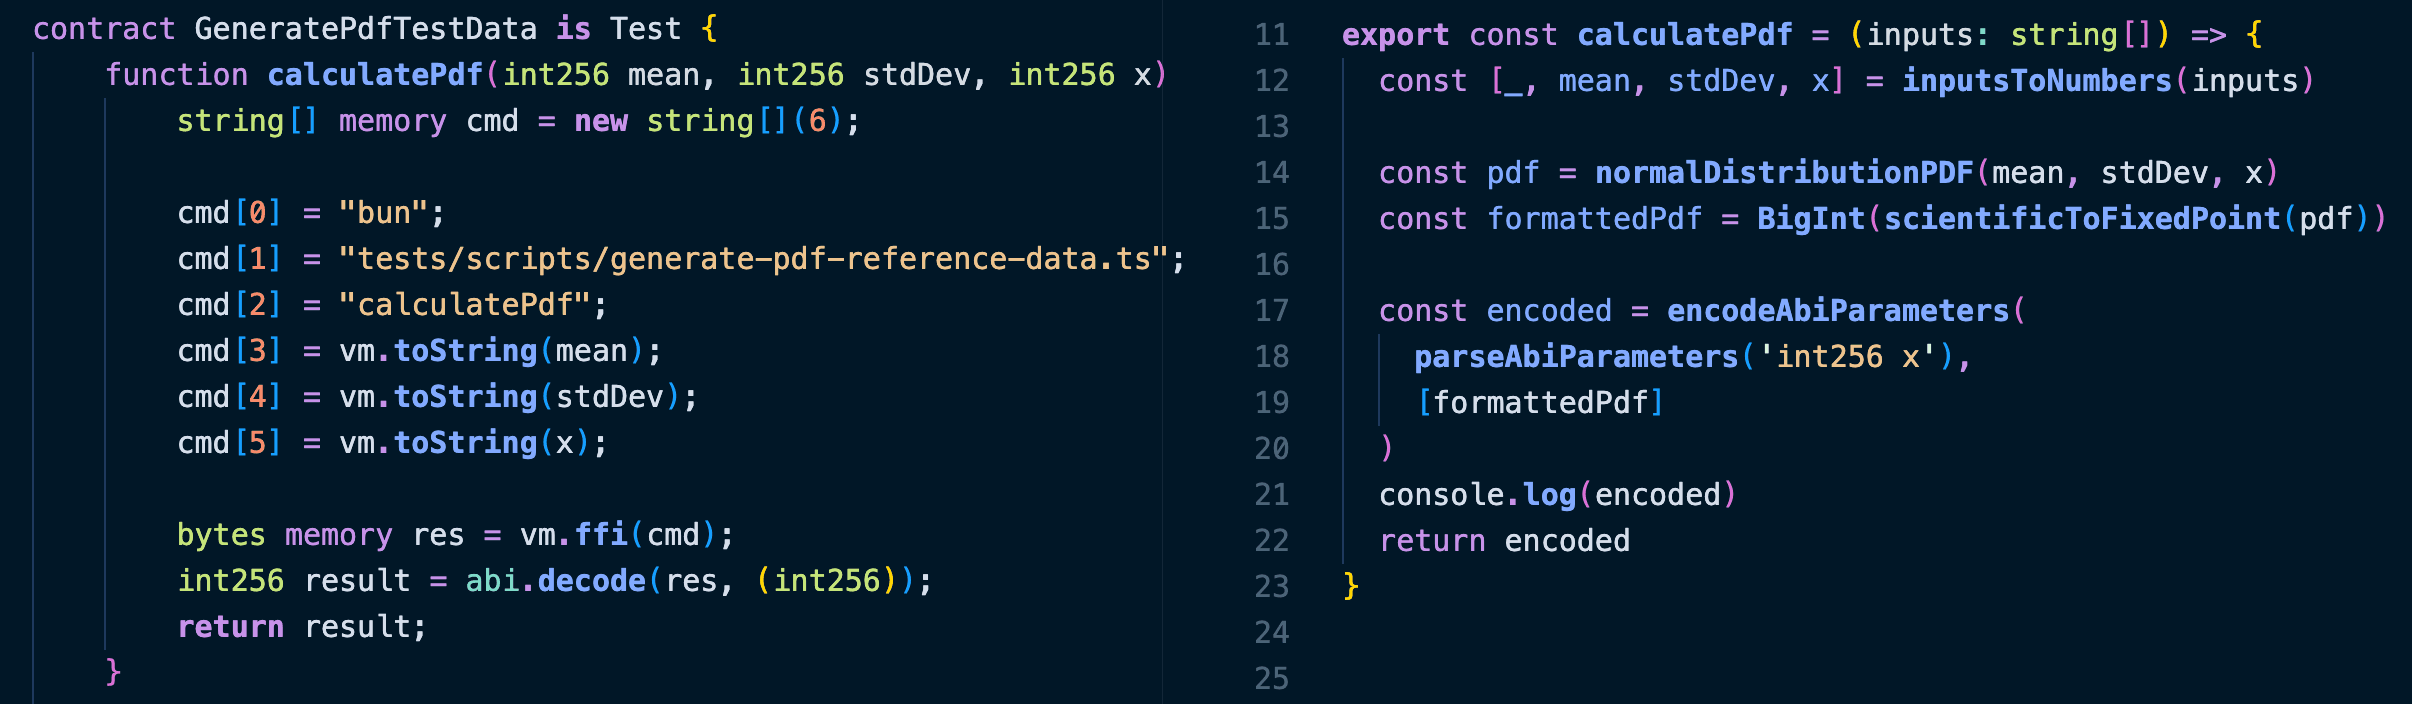Click GeneratePdfTestData contract name
Viewport: 2412px width, 704px height.
click(365, 29)
